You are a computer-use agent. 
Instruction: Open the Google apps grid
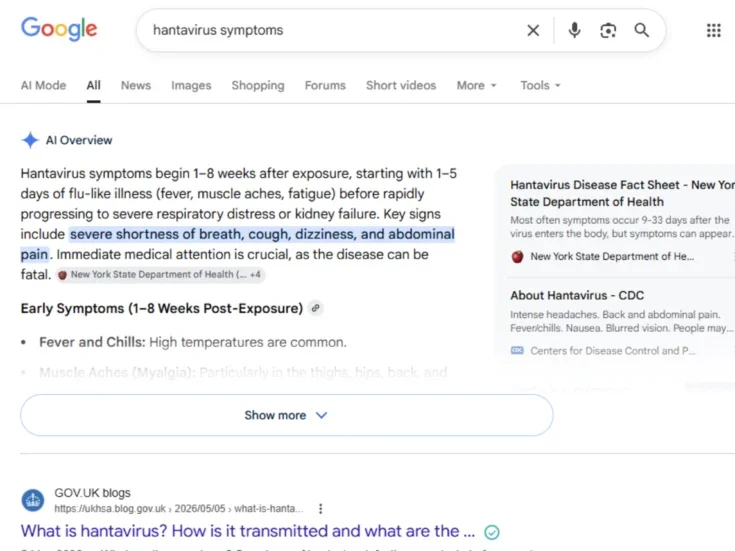pyautogui.click(x=713, y=30)
